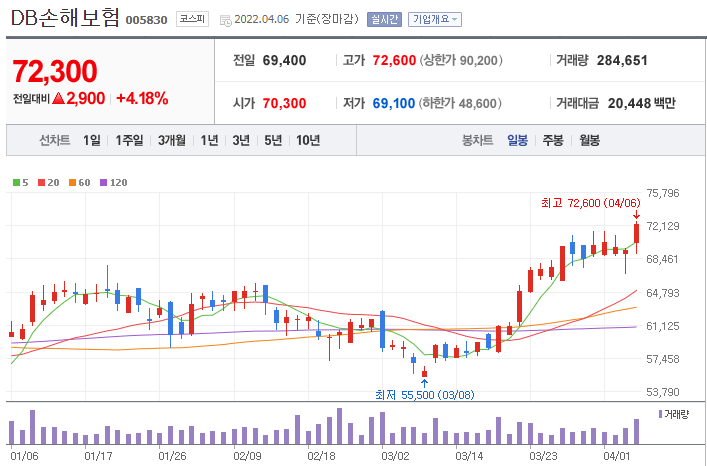Click the 코스피 market badge
Screen dimensions: 707x466
[193, 19]
